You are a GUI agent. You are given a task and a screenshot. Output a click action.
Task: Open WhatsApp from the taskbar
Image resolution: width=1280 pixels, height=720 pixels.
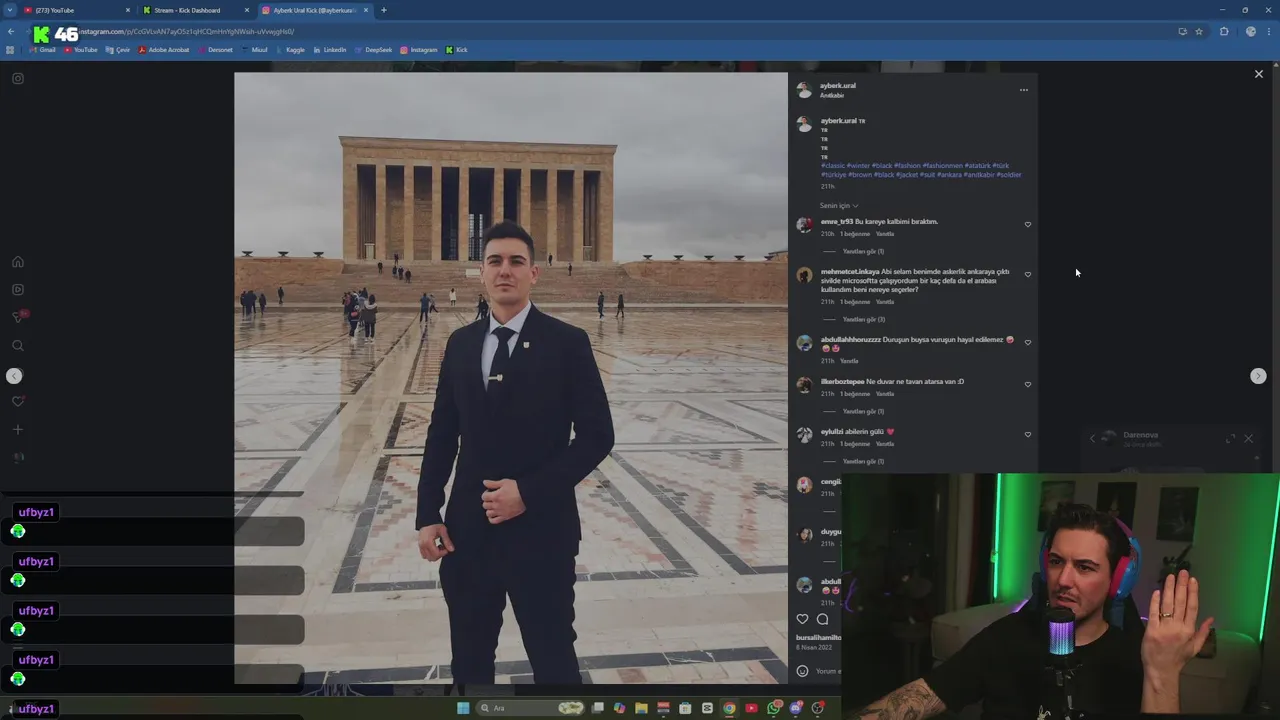(774, 708)
